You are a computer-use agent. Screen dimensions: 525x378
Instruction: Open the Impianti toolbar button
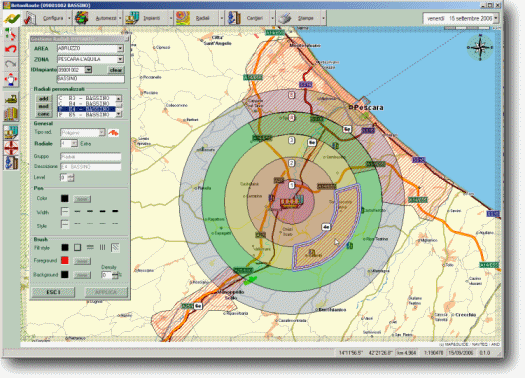pyautogui.click(x=145, y=18)
